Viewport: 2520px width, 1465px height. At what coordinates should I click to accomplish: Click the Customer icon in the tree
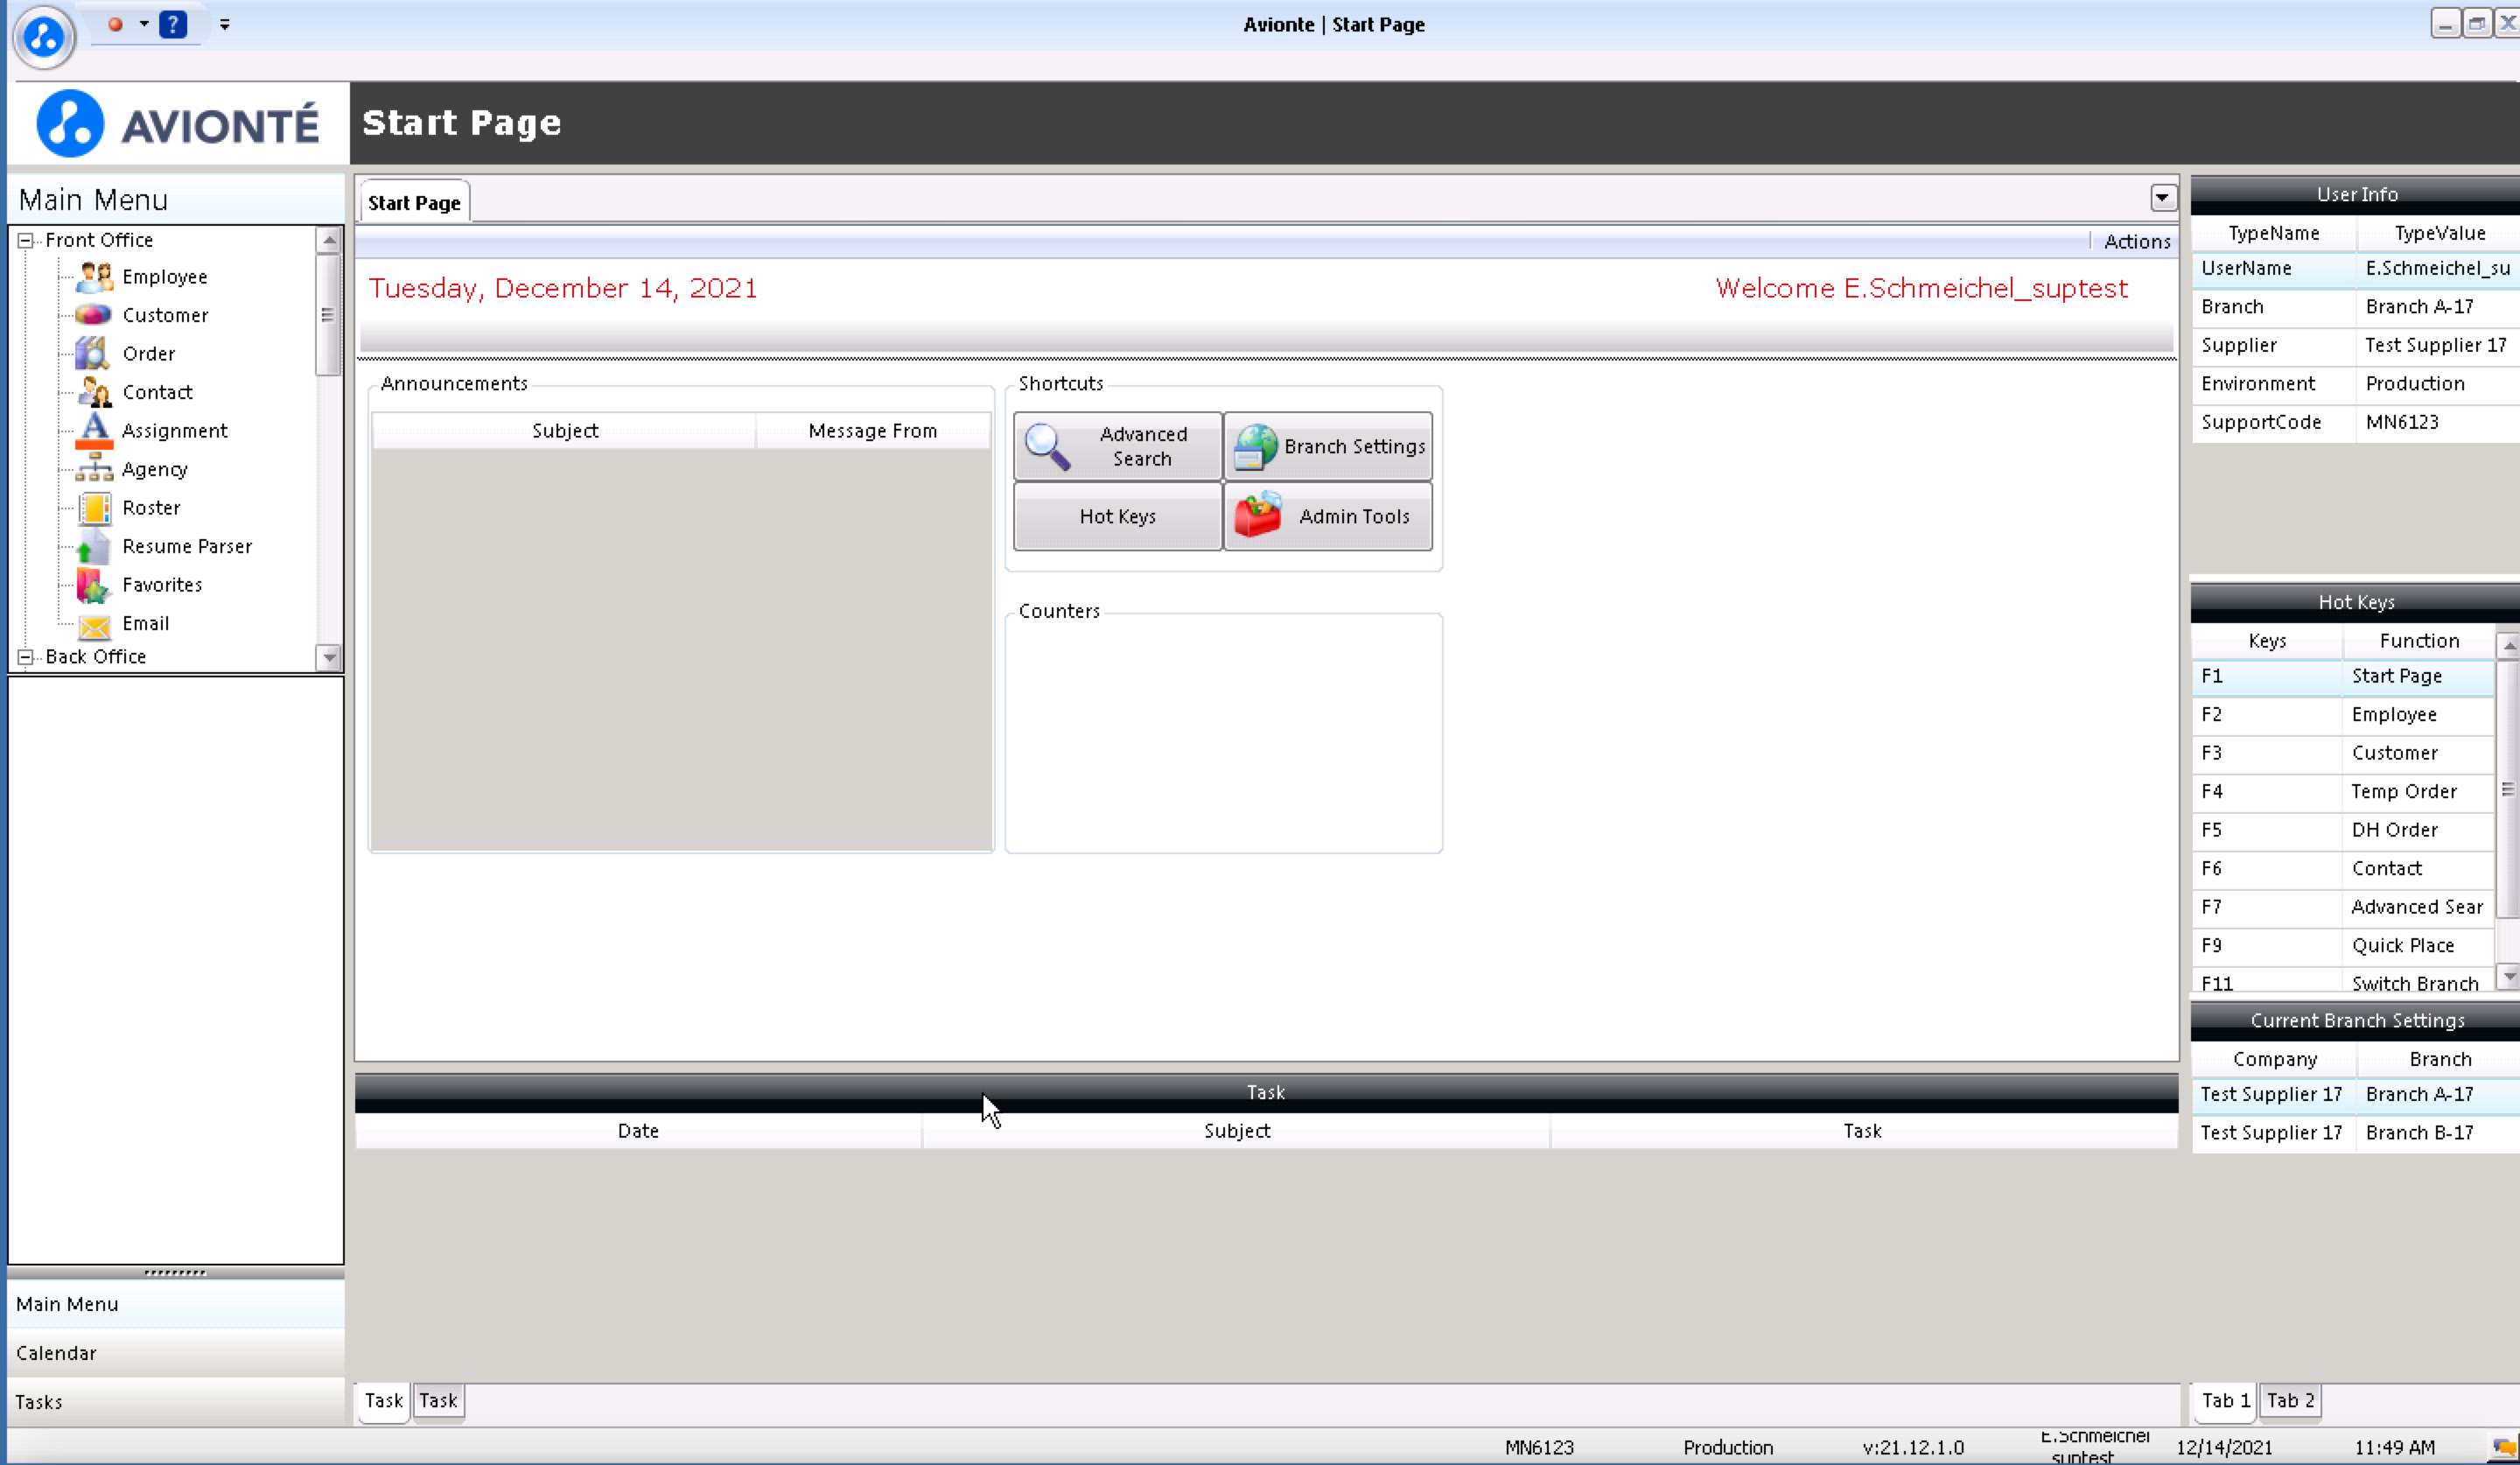(x=94, y=315)
